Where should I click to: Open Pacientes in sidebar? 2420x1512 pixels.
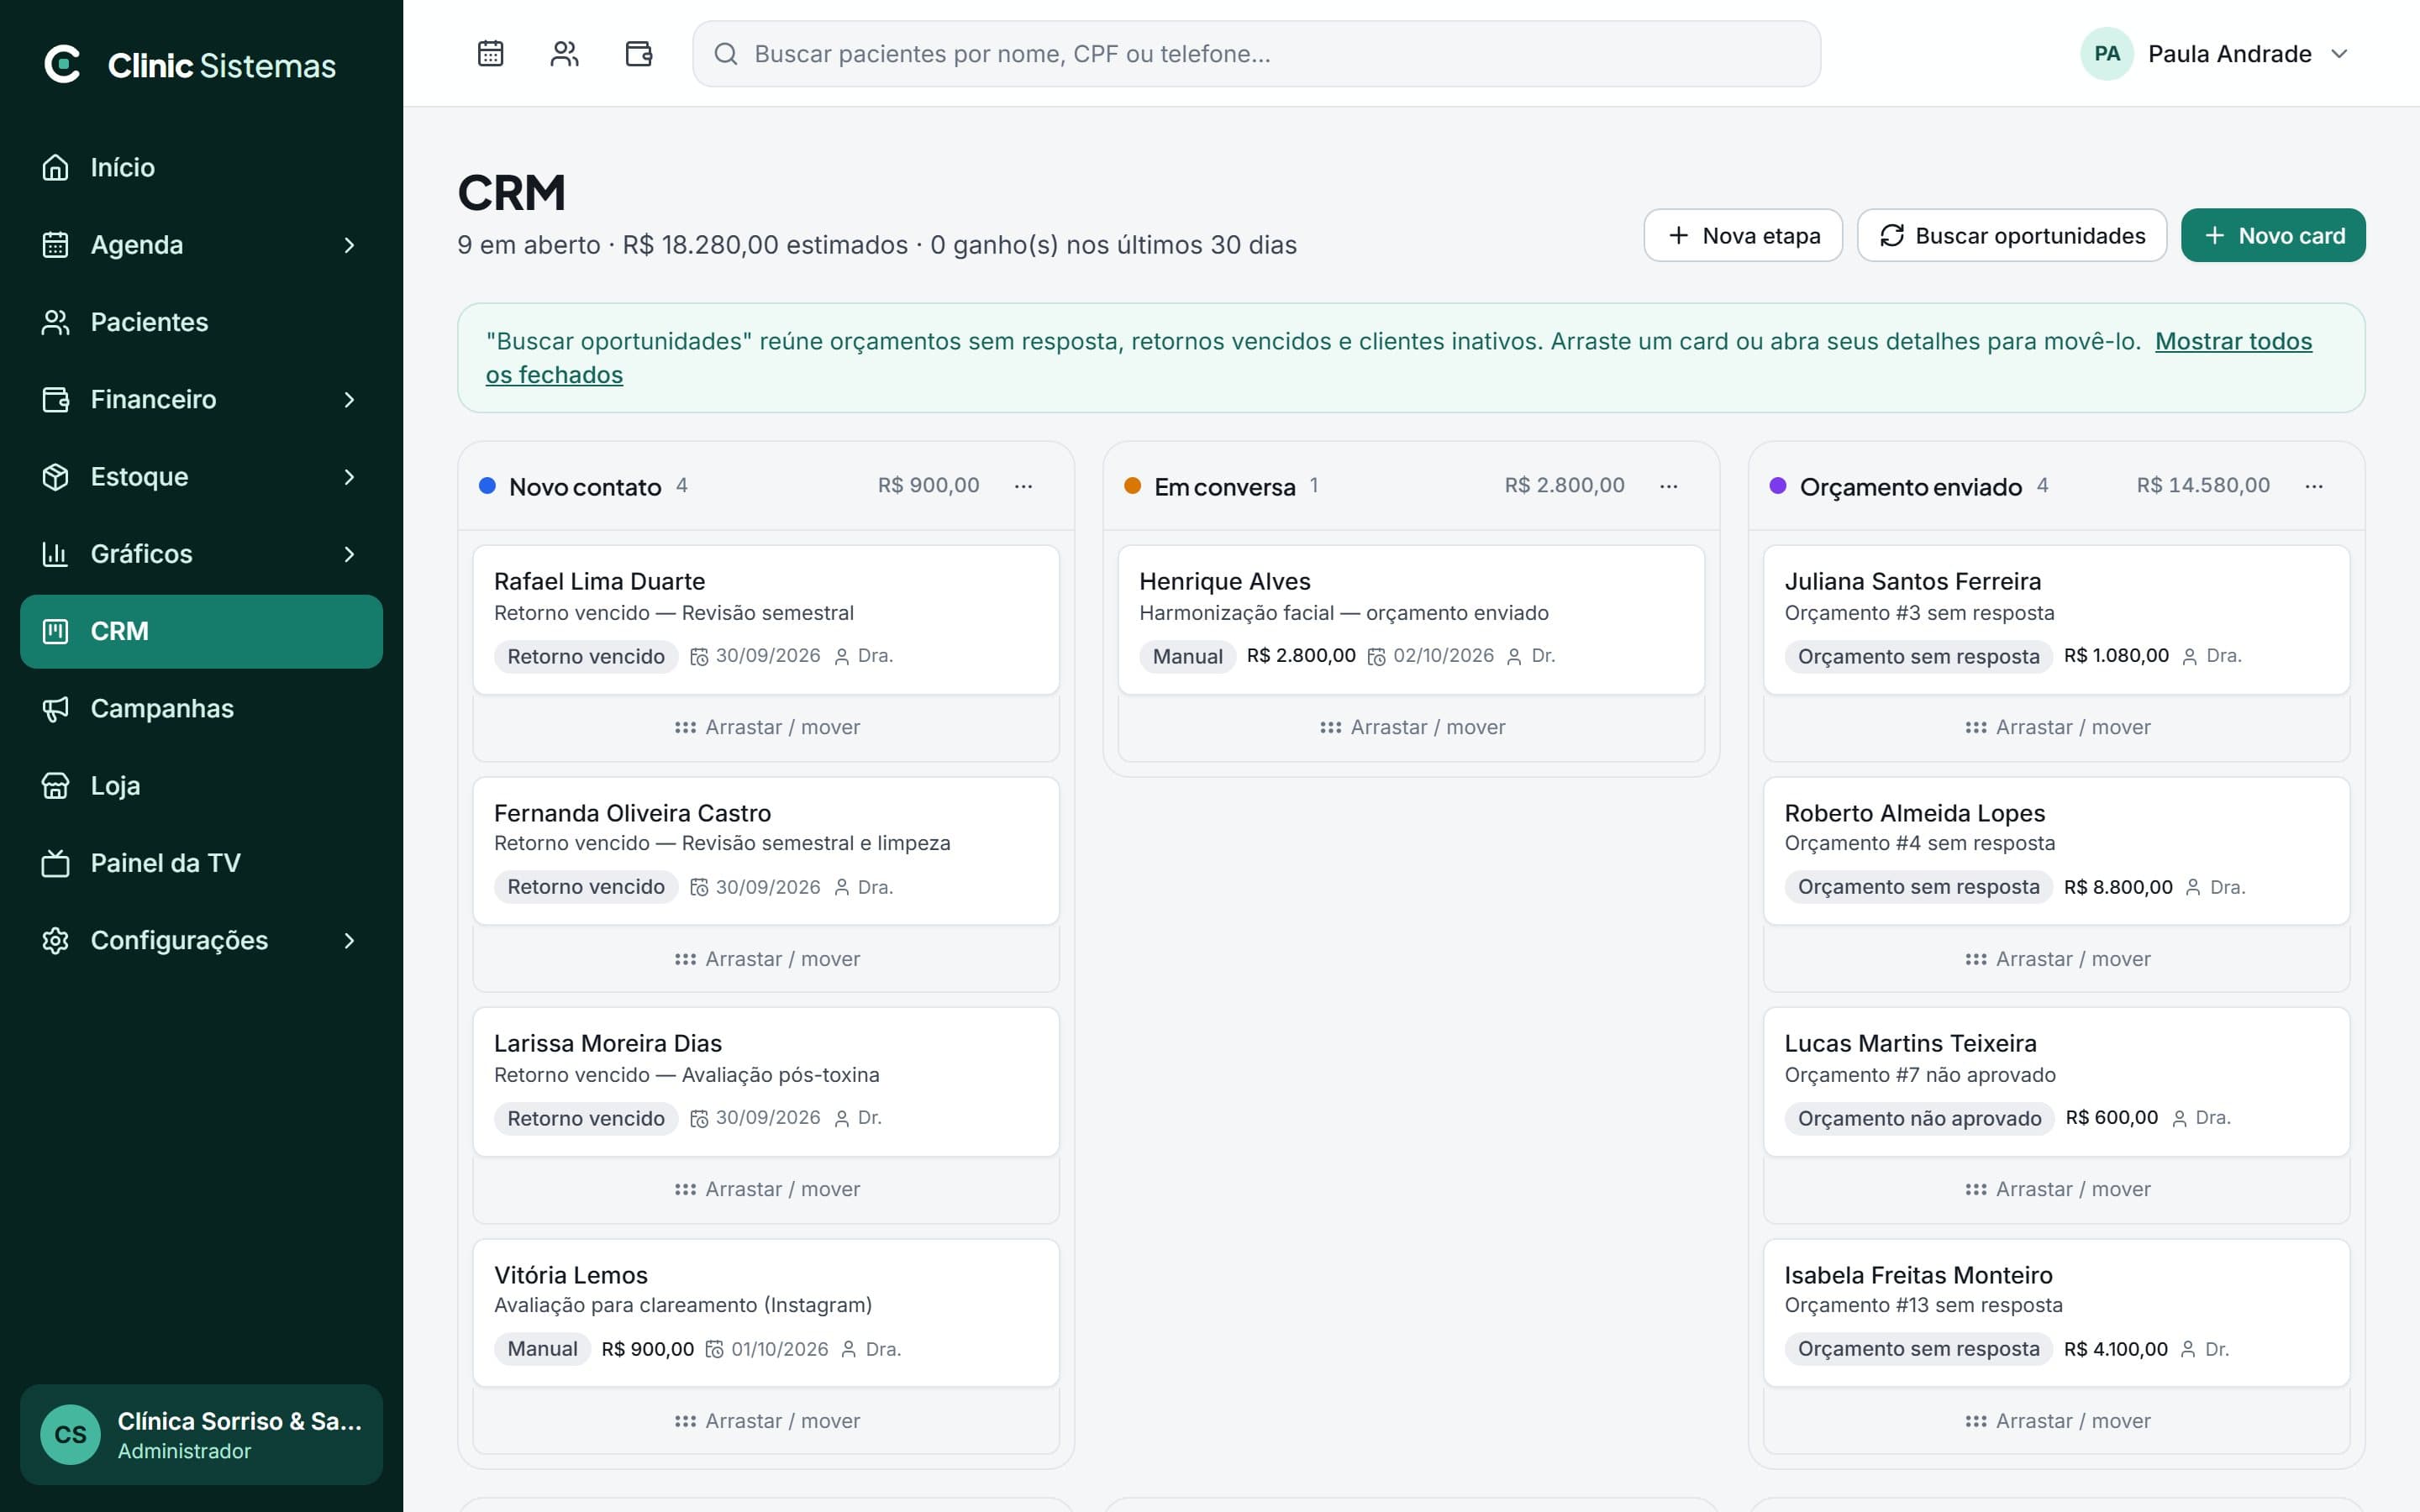[x=201, y=322]
